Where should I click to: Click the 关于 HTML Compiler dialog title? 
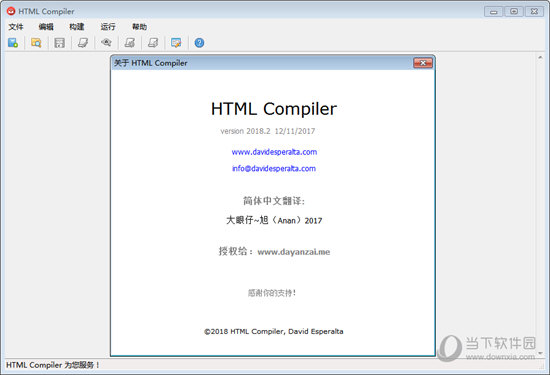tap(150, 63)
